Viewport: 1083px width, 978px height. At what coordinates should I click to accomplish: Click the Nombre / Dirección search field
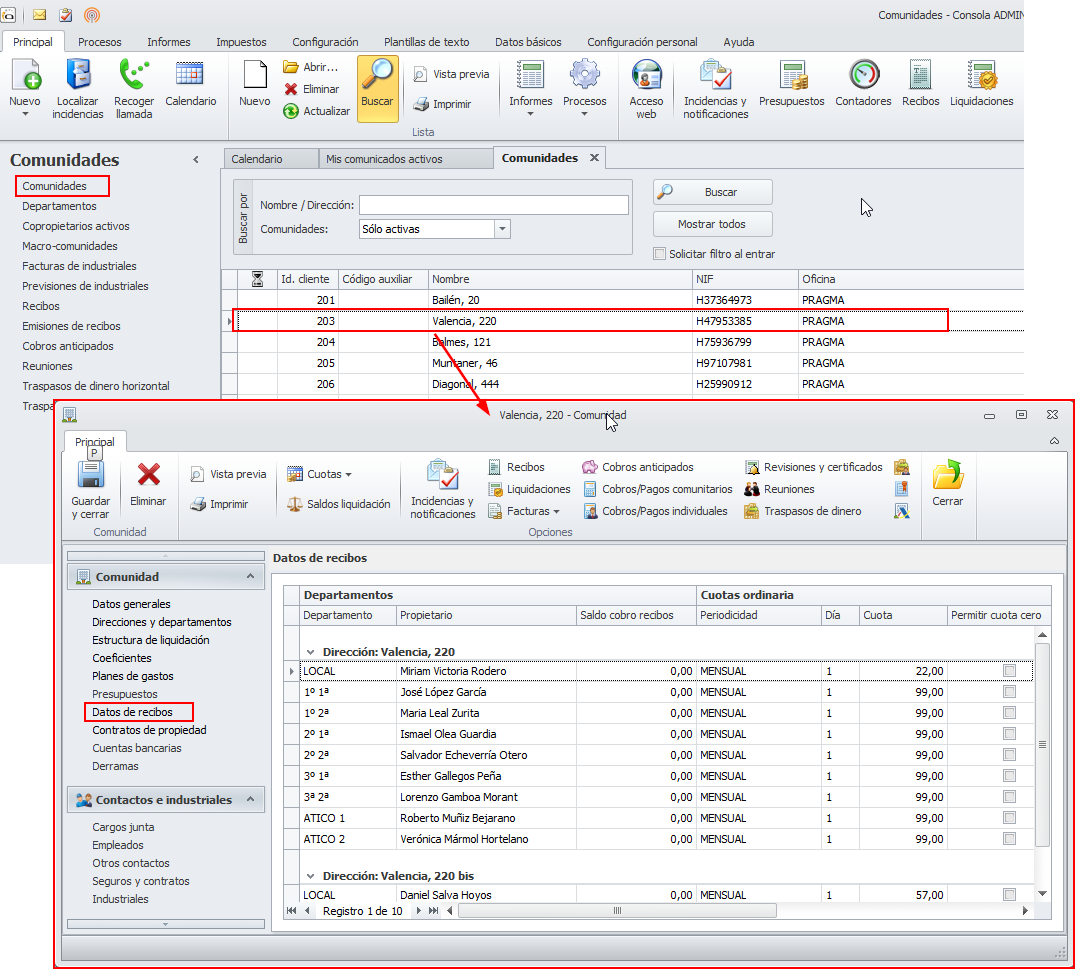493,205
